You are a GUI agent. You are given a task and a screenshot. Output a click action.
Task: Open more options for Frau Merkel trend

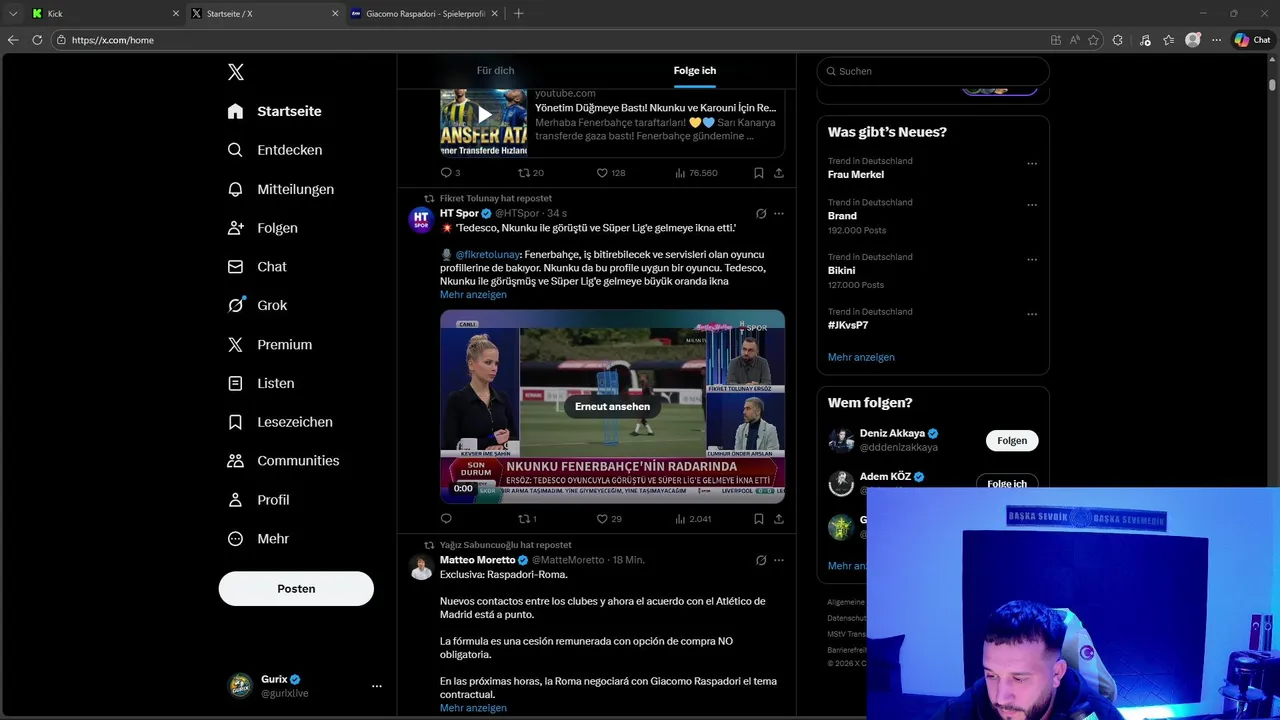coord(1032,164)
